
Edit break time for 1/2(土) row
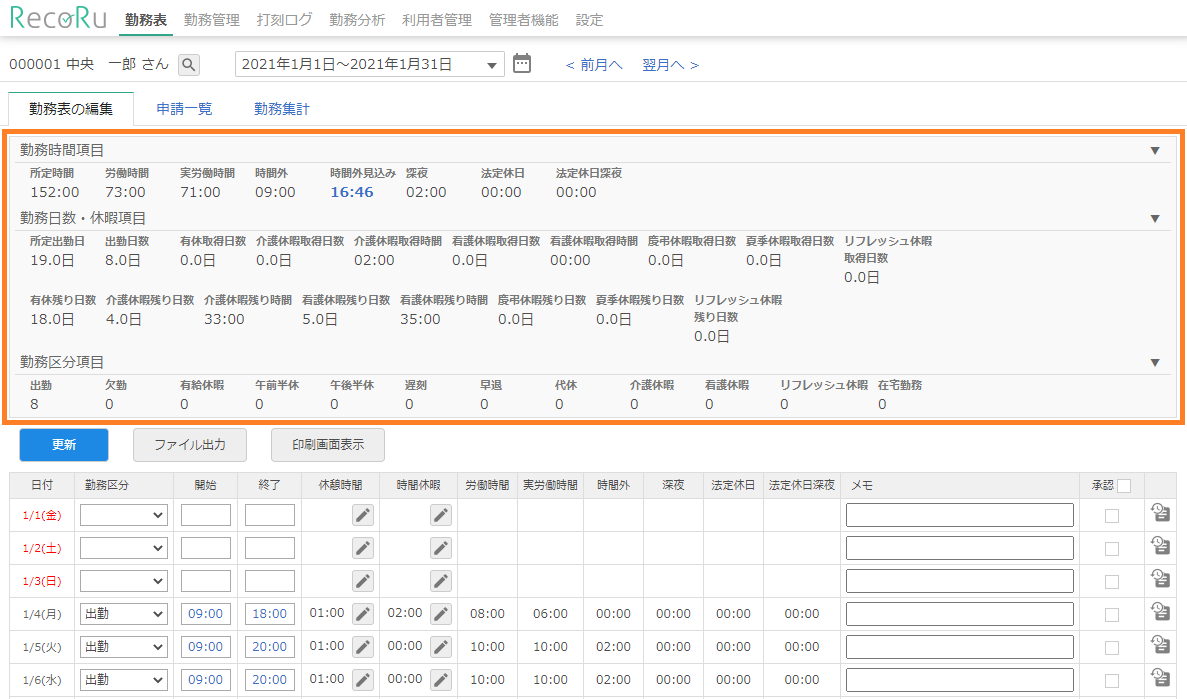click(x=363, y=548)
